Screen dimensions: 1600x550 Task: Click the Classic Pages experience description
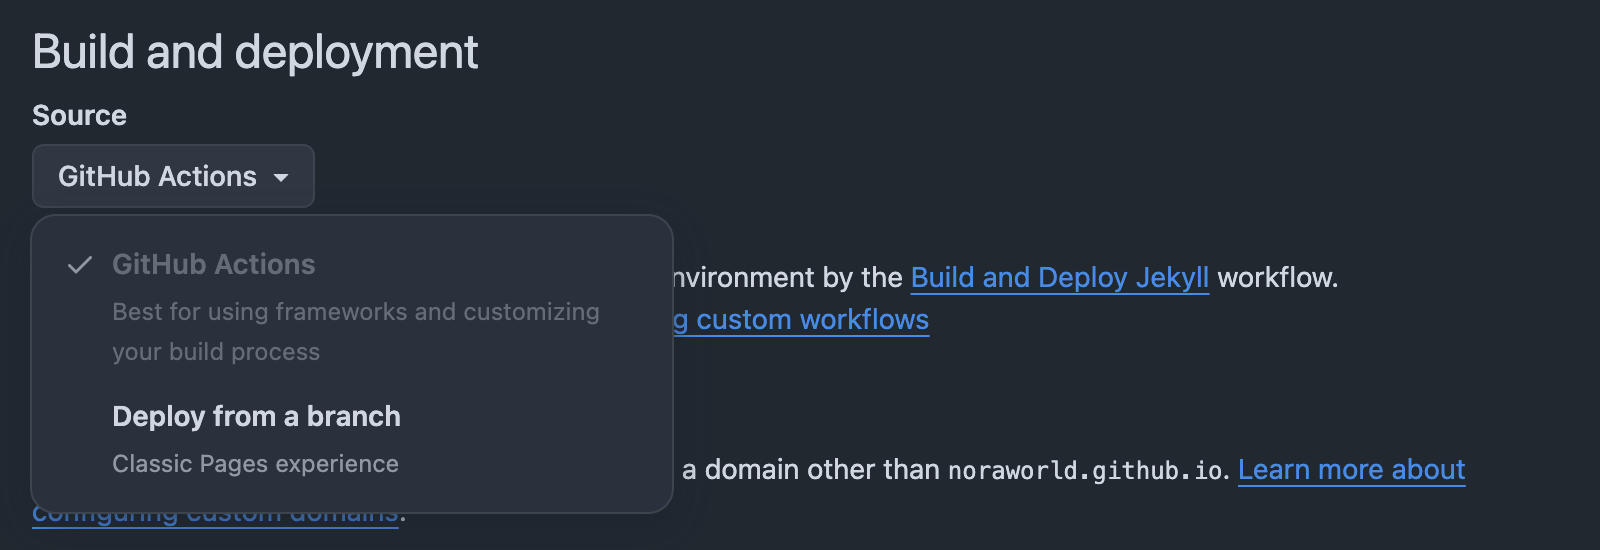(255, 464)
